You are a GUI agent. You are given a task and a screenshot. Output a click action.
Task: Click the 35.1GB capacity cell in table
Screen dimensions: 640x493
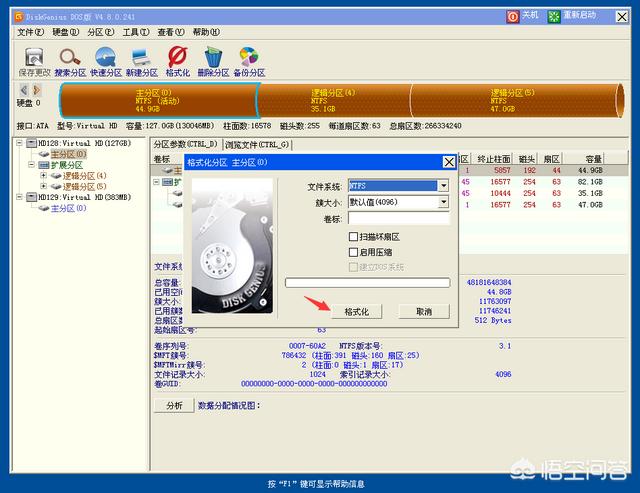click(590, 193)
